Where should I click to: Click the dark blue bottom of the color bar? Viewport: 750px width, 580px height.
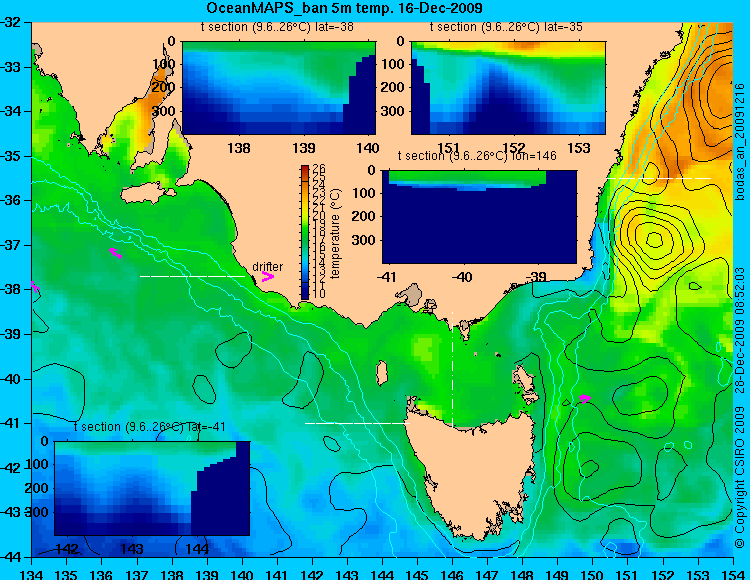coord(305,295)
